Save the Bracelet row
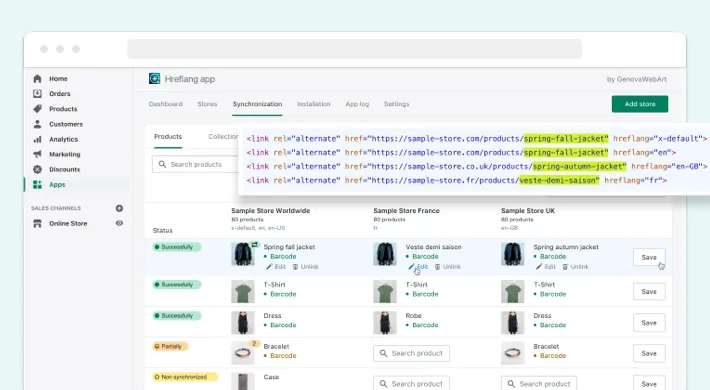Image resolution: width=710 pixels, height=390 pixels. click(x=649, y=353)
